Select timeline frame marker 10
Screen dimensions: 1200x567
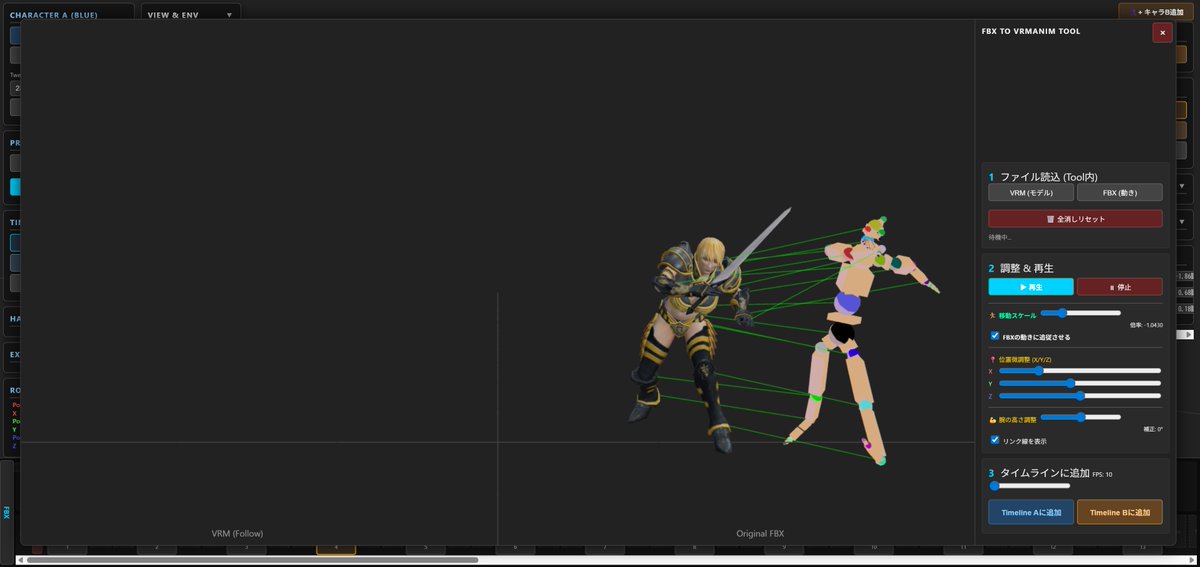[873, 548]
